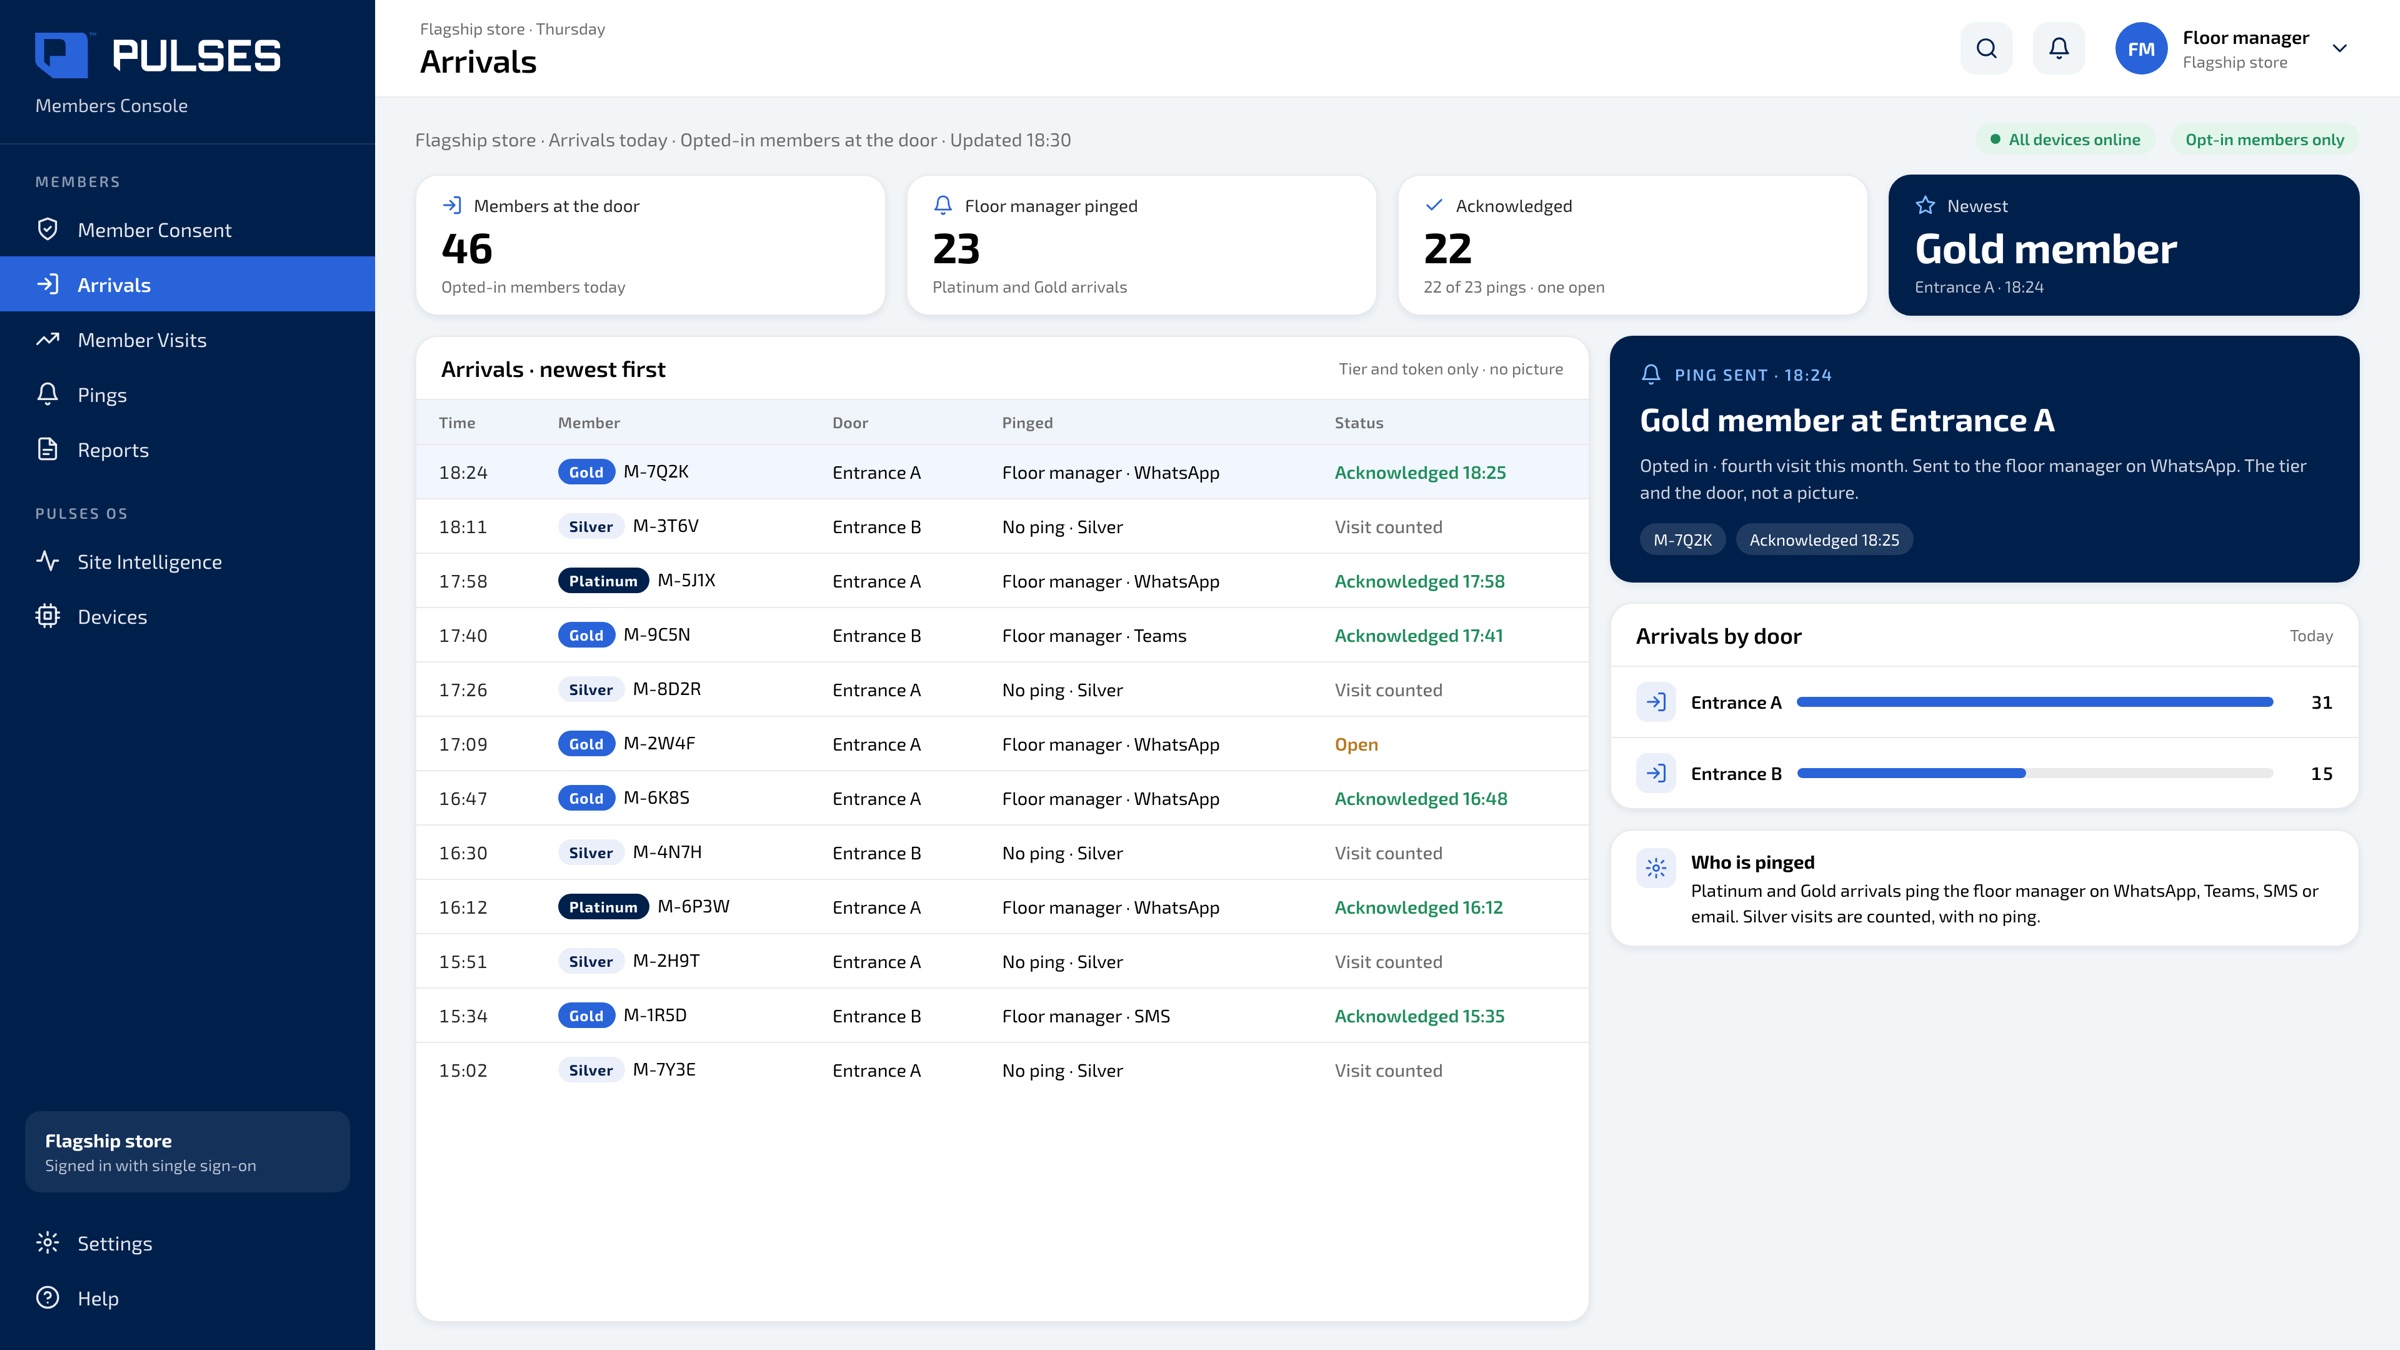Click Floor manager pinged bell icon

click(x=943, y=205)
